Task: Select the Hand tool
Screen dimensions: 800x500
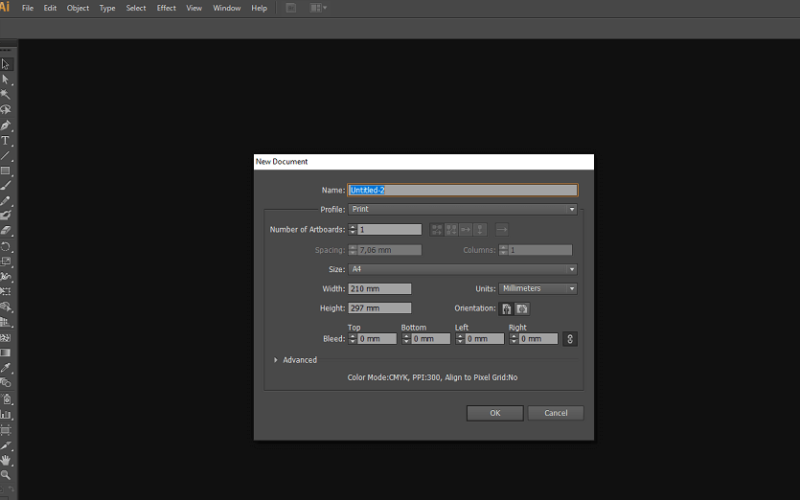Action: pyautogui.click(x=6, y=460)
